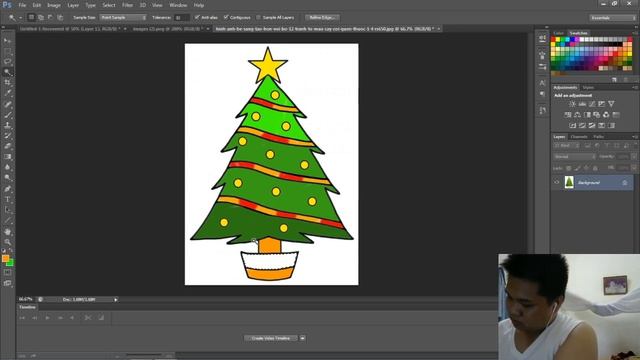Hide the Background layer eye icon
Viewport: 640px width, 360px height.
(556, 182)
